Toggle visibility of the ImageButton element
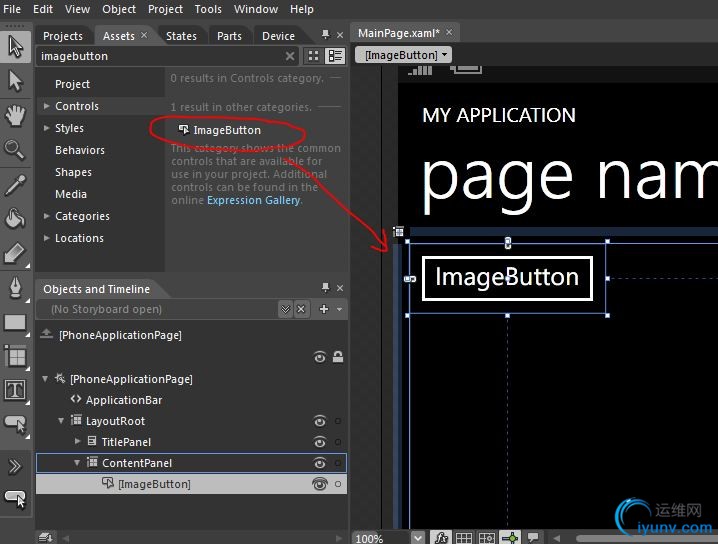The width and height of the screenshot is (718, 544). pyautogui.click(x=320, y=484)
